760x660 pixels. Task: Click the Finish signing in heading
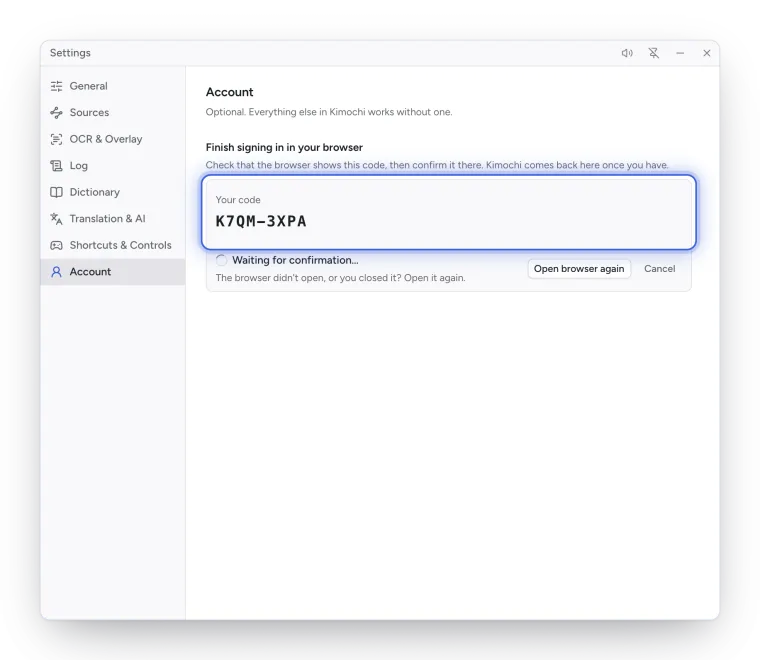tap(284, 147)
